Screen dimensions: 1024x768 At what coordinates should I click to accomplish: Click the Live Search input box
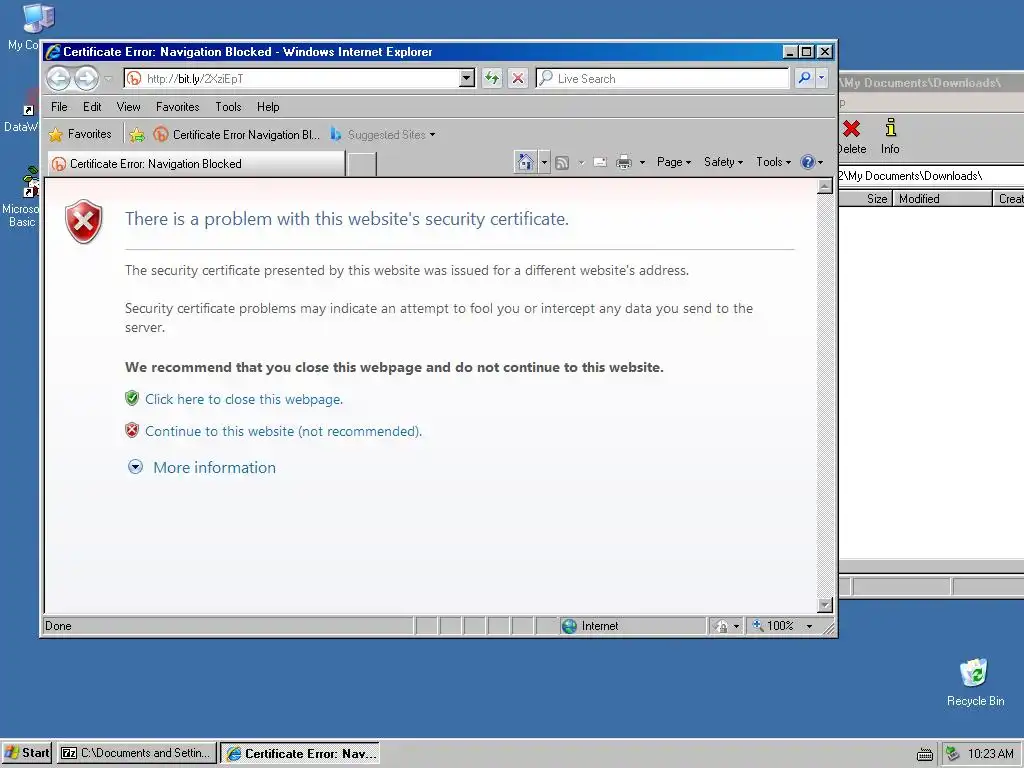662,79
